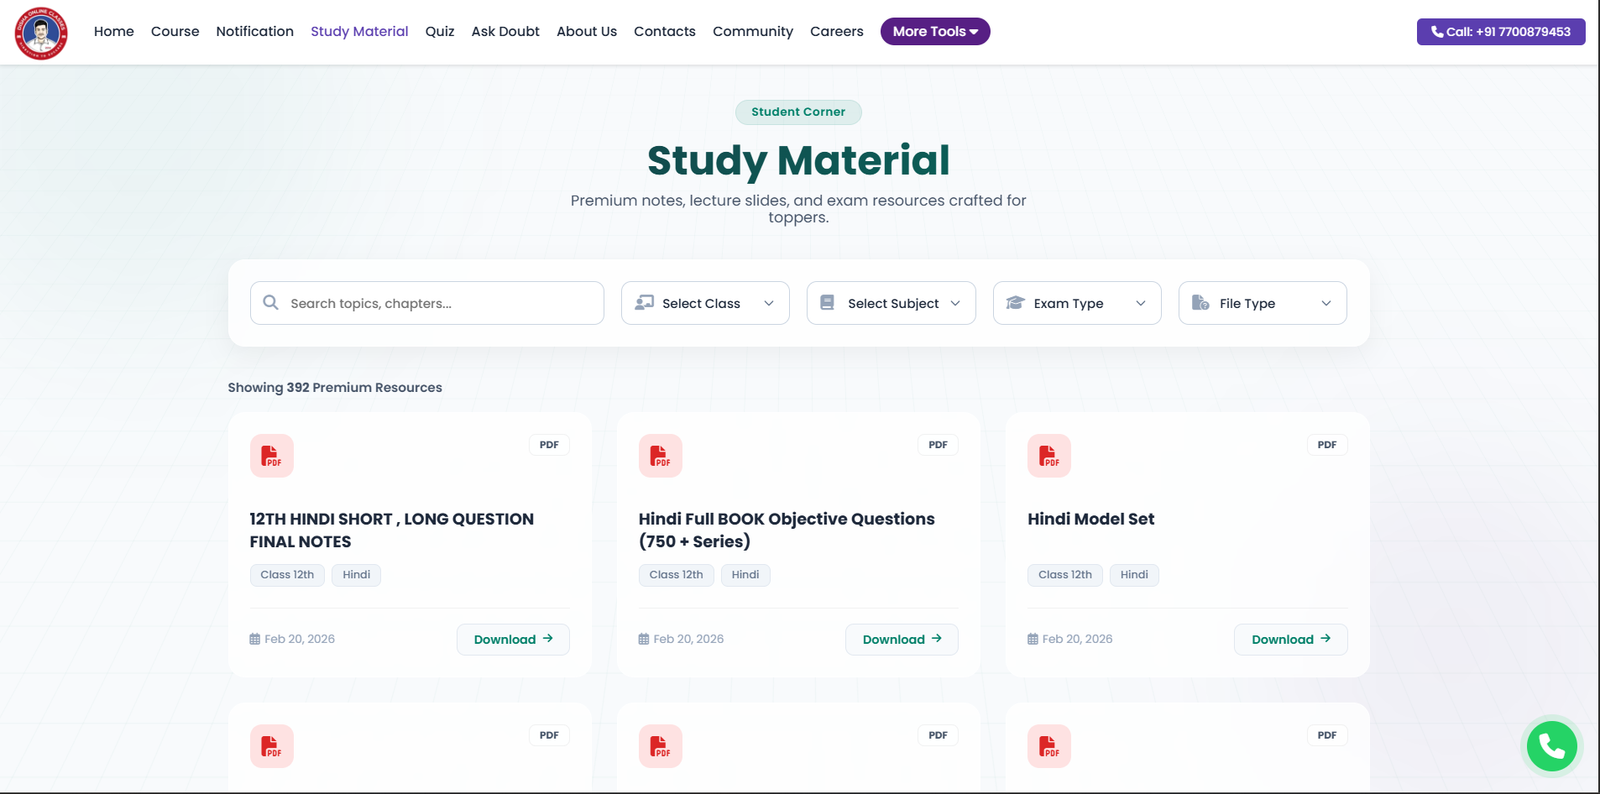Click the Showing 392 Premium Resources text
Screen dimensions: 1600x794
pos(335,387)
